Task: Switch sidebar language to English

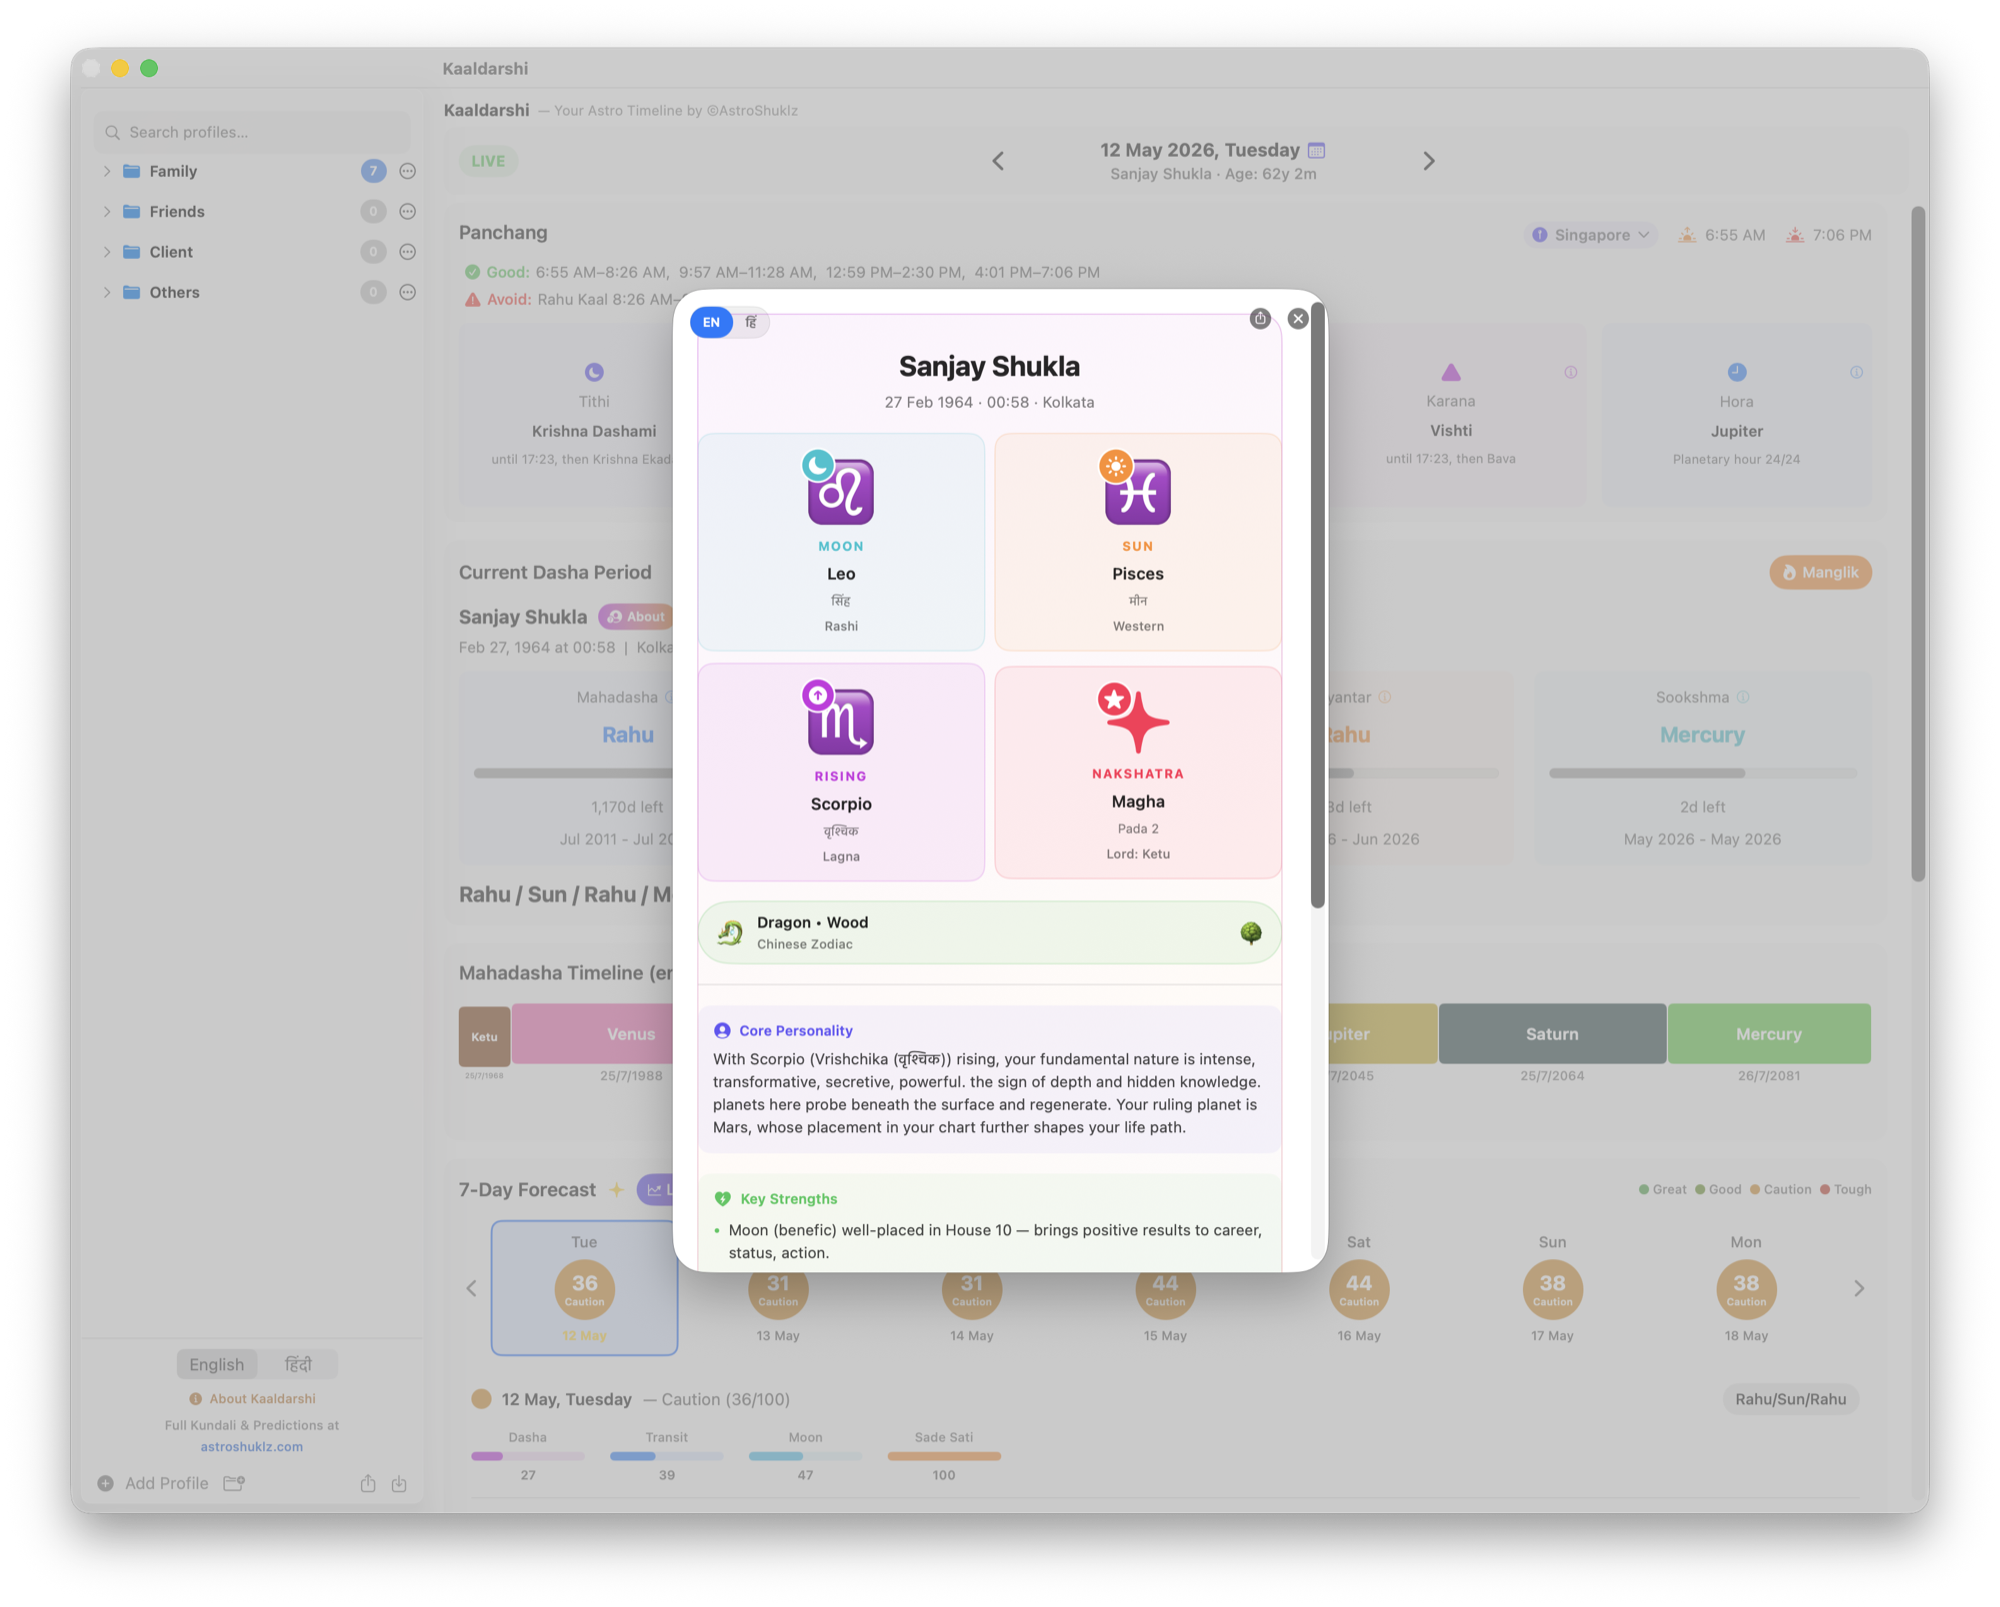Action: [x=216, y=1364]
